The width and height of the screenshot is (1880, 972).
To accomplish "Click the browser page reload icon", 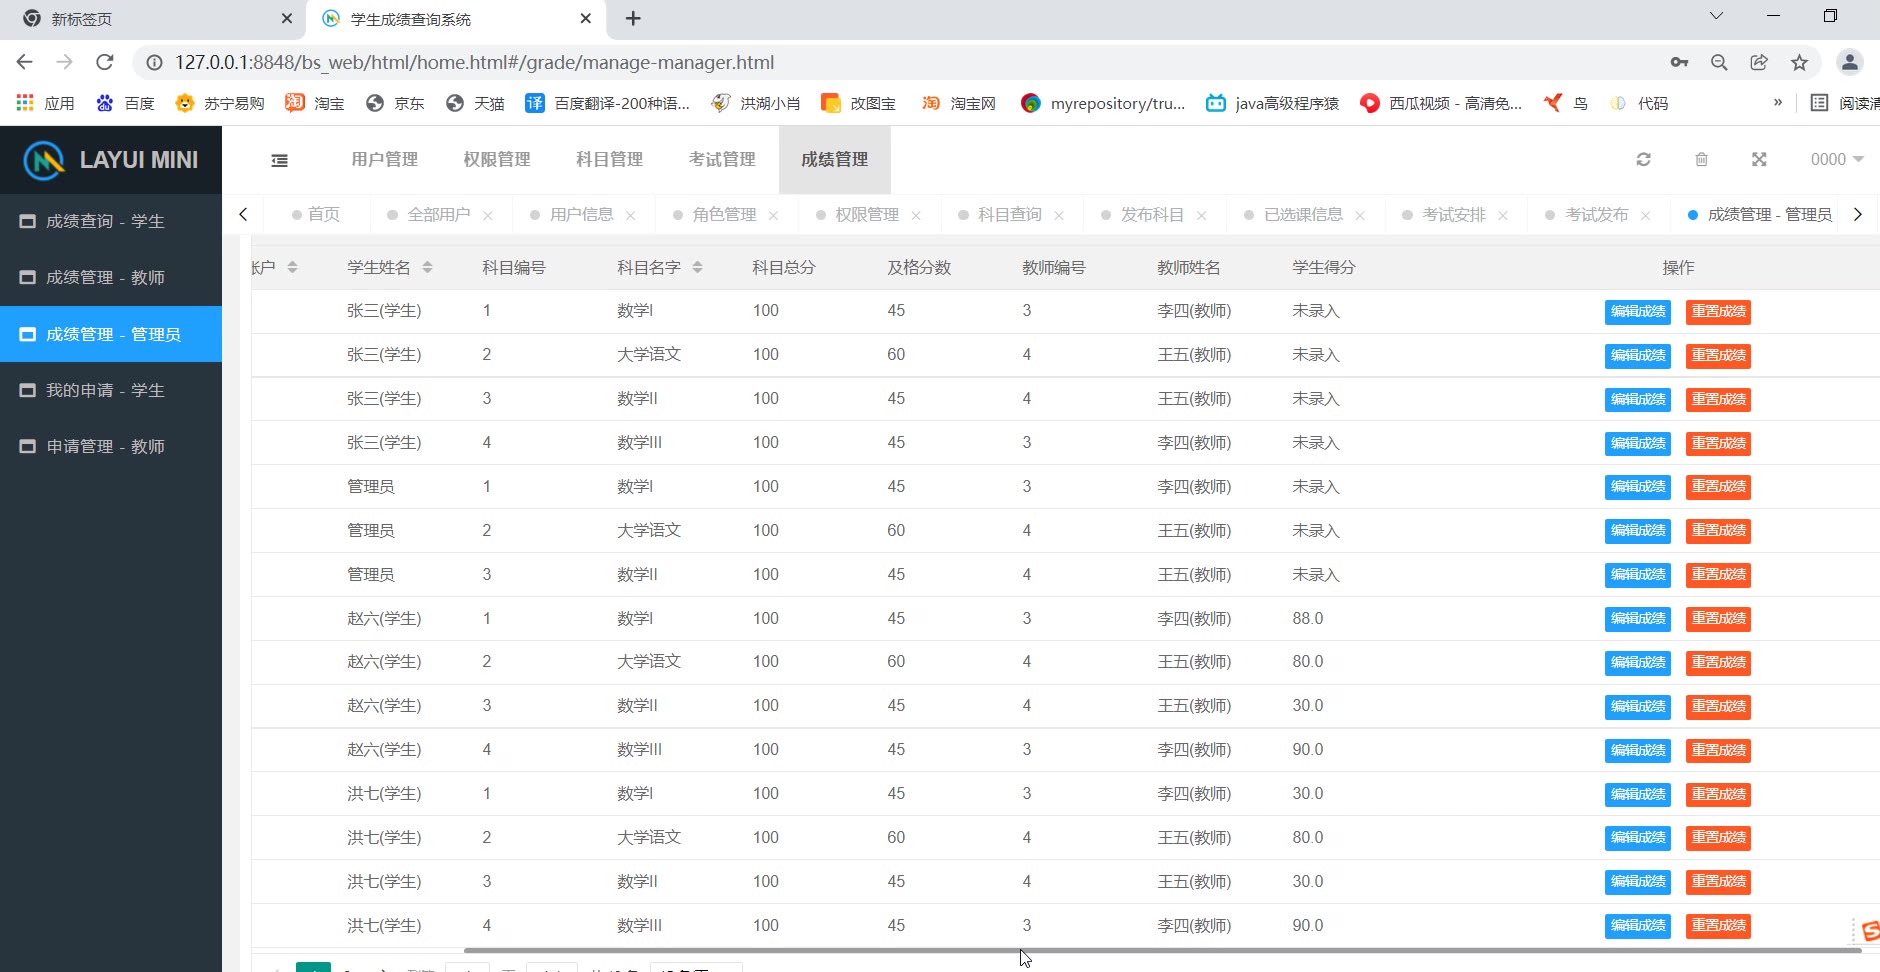I will [x=105, y=62].
